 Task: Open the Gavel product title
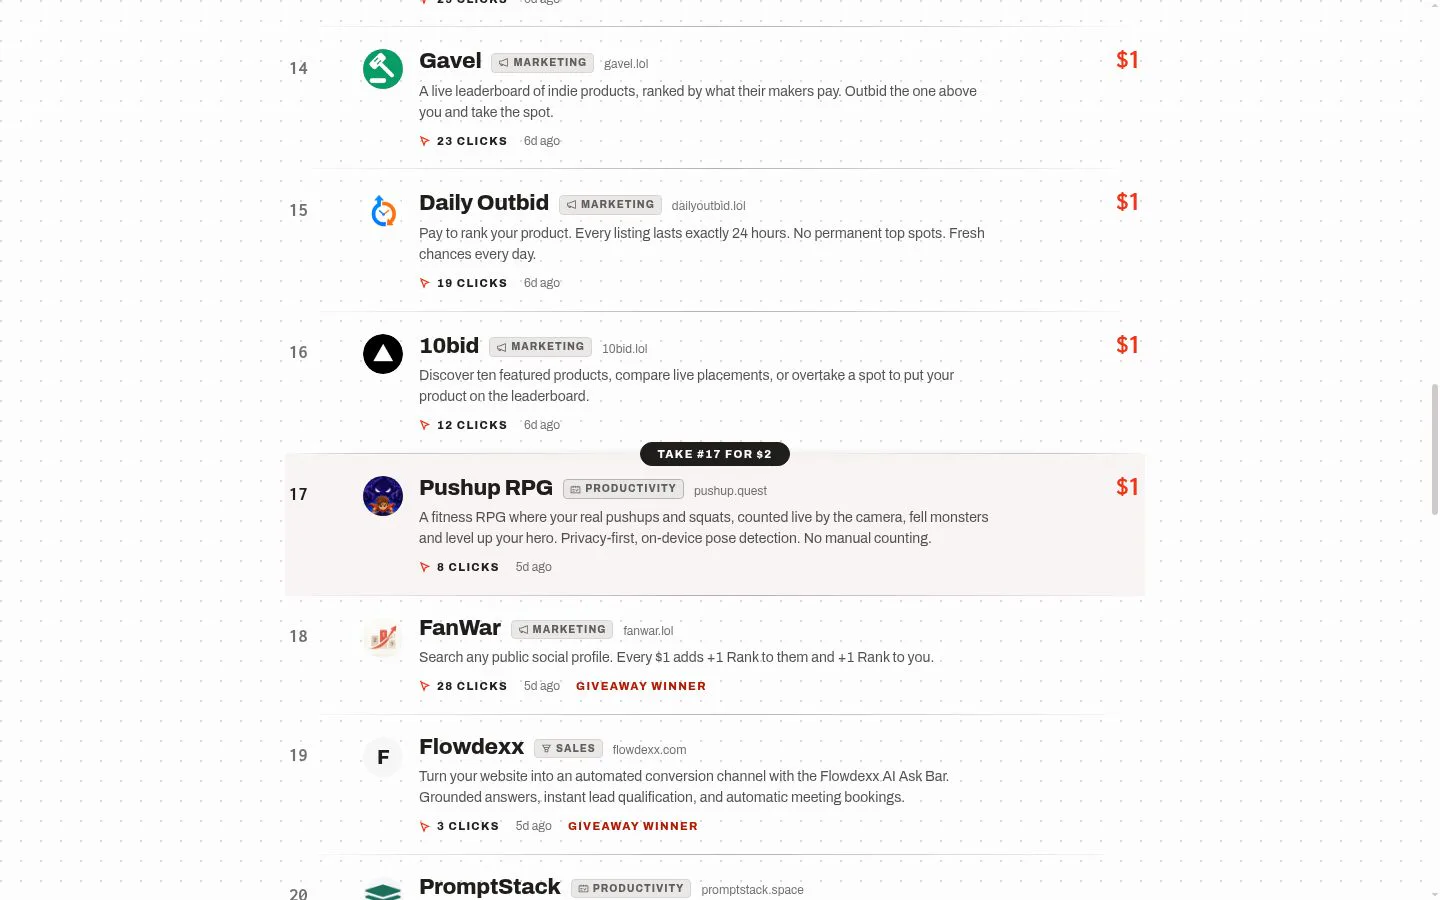[x=450, y=61]
